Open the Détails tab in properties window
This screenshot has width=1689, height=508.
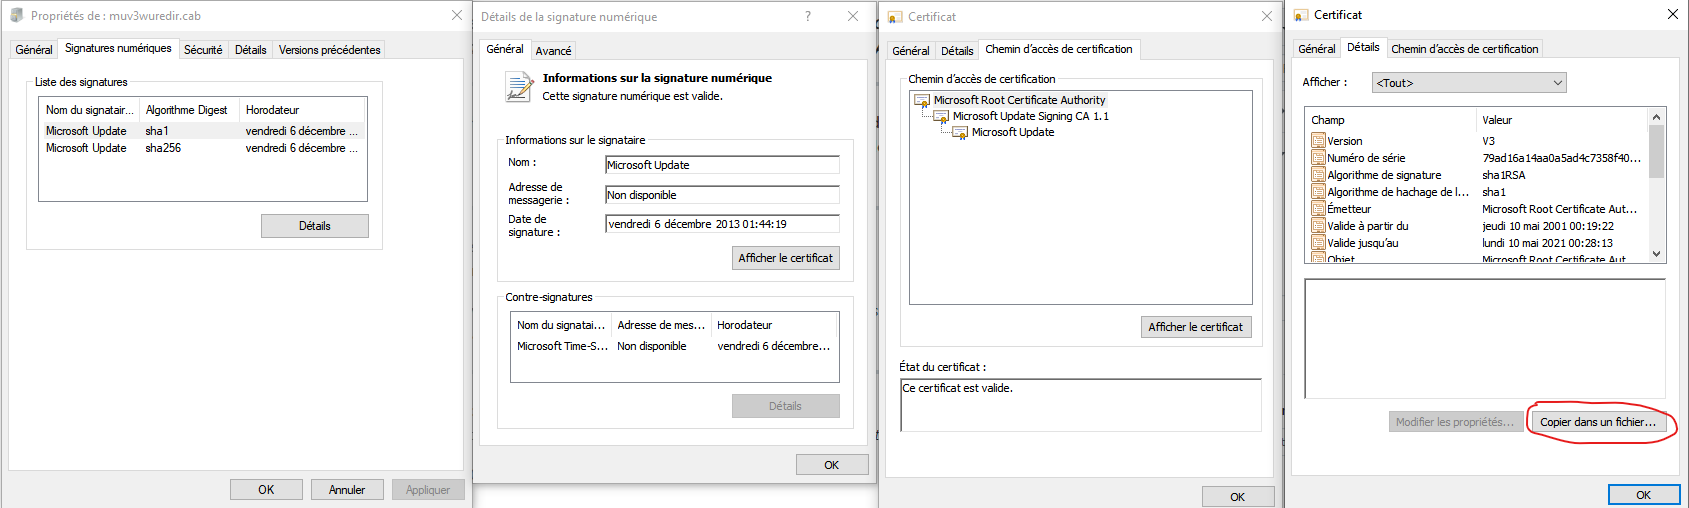pyautogui.click(x=251, y=50)
